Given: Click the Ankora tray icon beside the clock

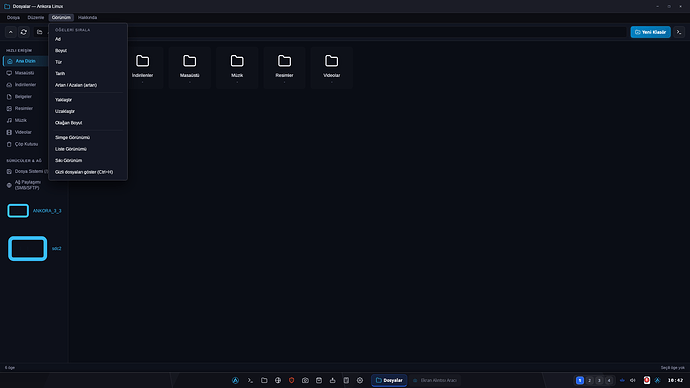Looking at the screenshot, I should (x=657, y=381).
